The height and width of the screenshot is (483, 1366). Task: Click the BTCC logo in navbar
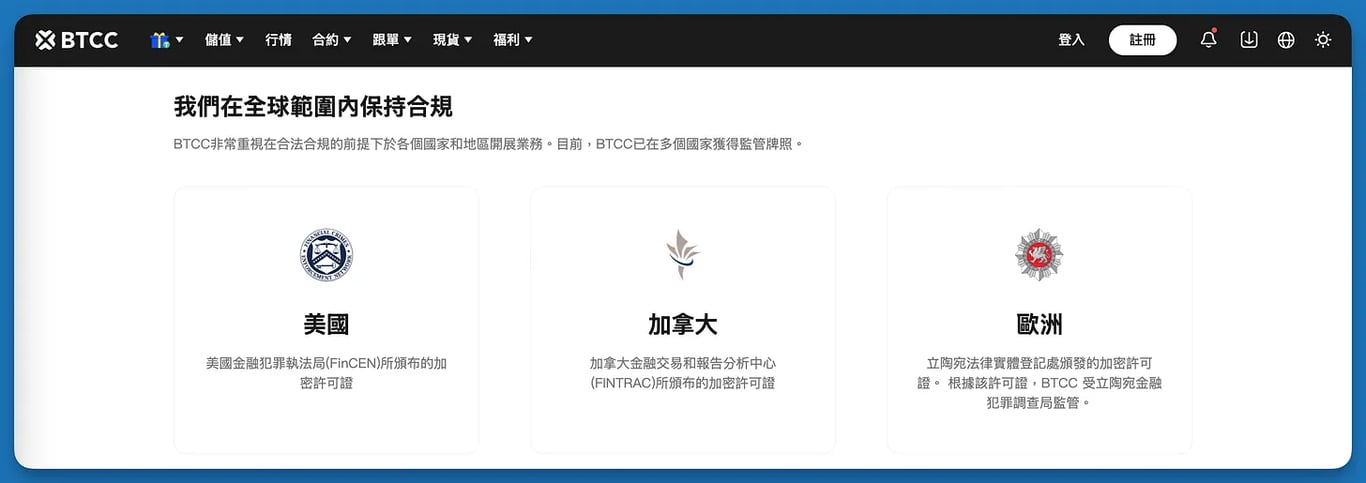point(77,40)
